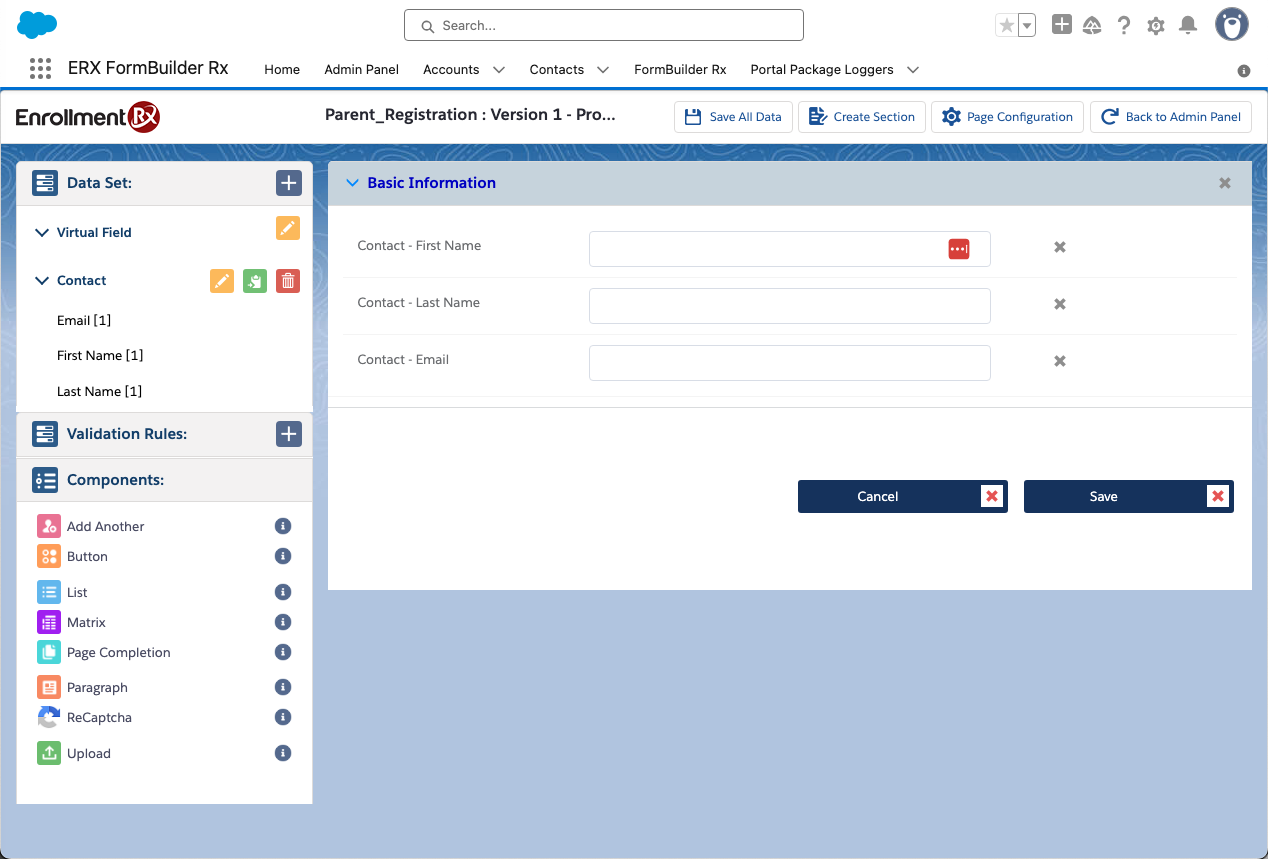Open the FormBuilder Rx tab
The height and width of the screenshot is (859, 1268).
(x=680, y=70)
